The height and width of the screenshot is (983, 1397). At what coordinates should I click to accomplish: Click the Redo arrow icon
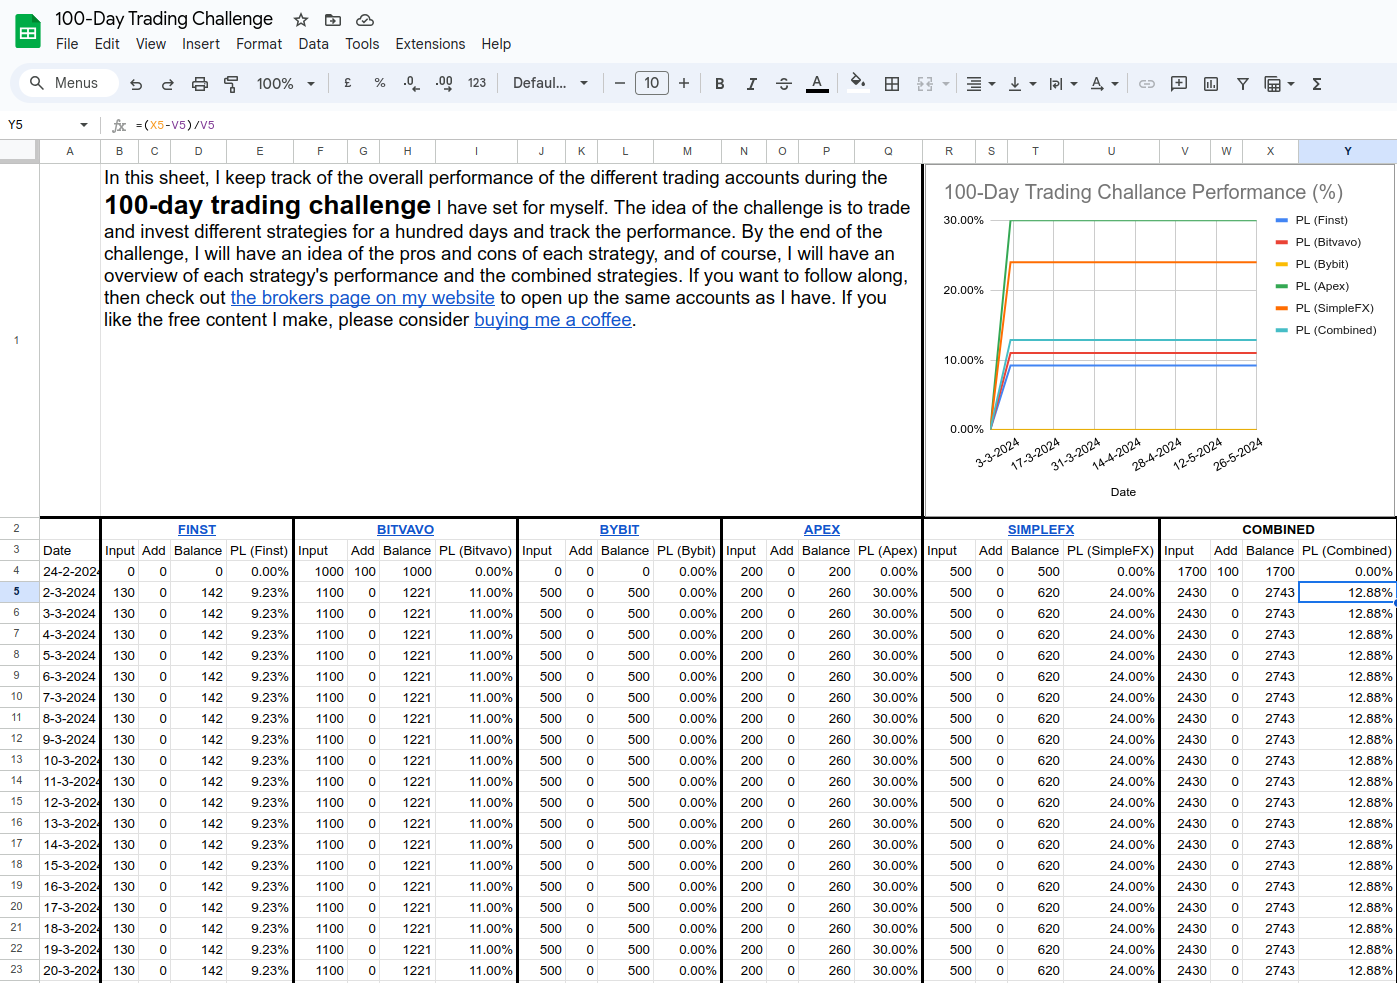168,84
